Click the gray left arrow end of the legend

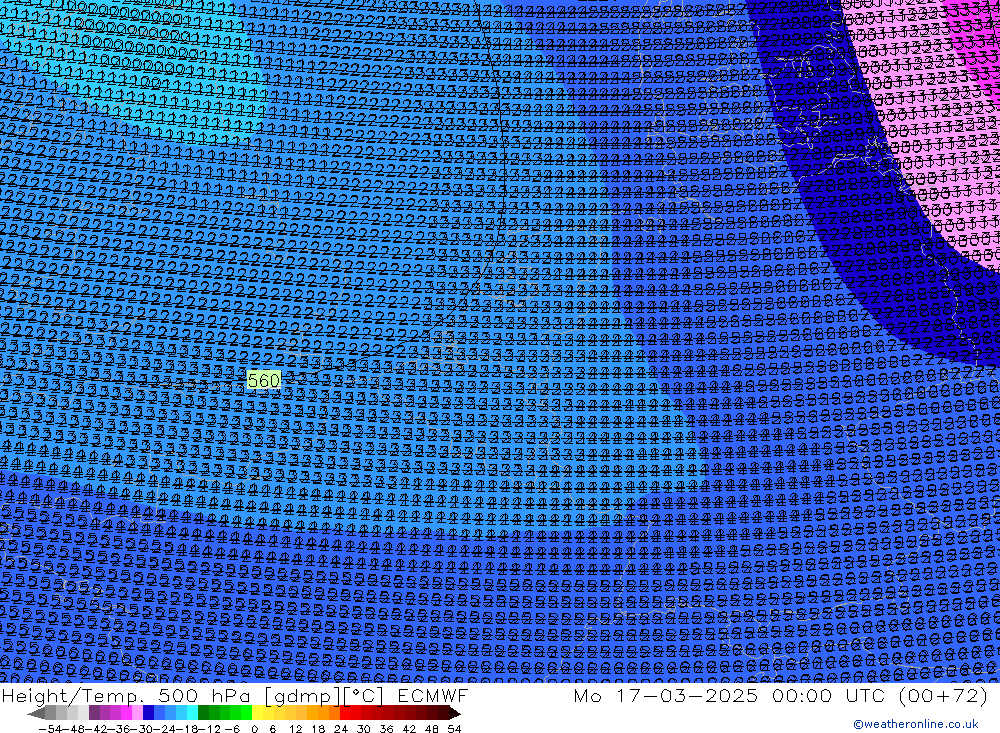click(36, 713)
